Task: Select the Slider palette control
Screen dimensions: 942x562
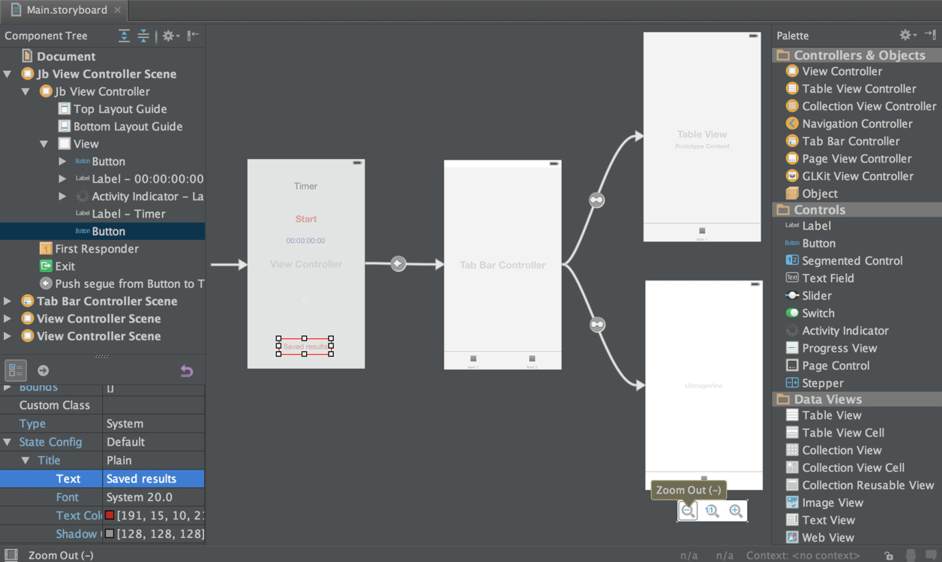Action: click(x=809, y=296)
